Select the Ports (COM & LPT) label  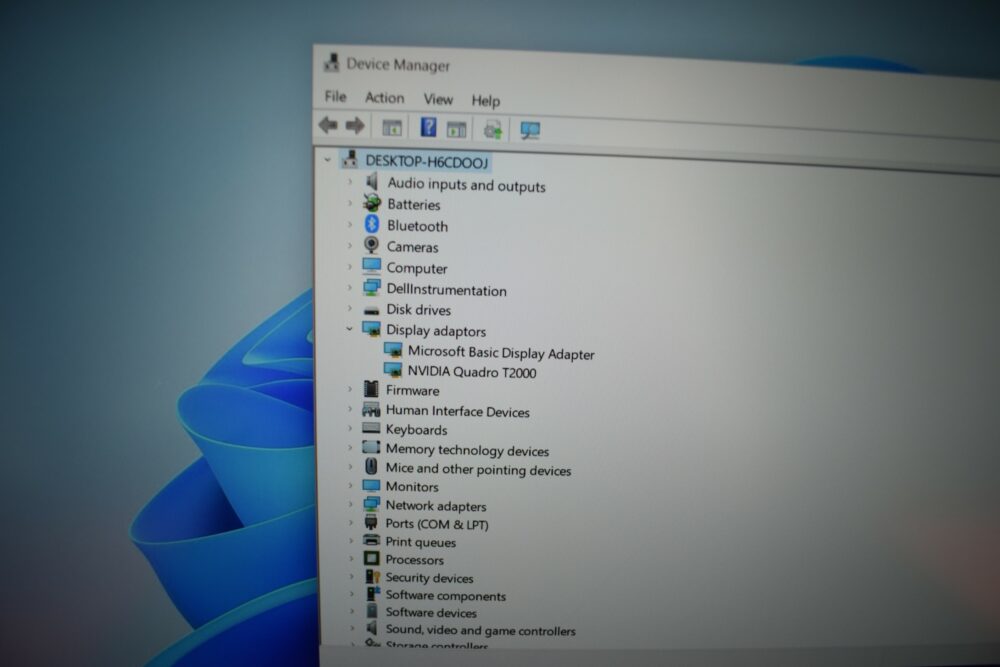[437, 524]
